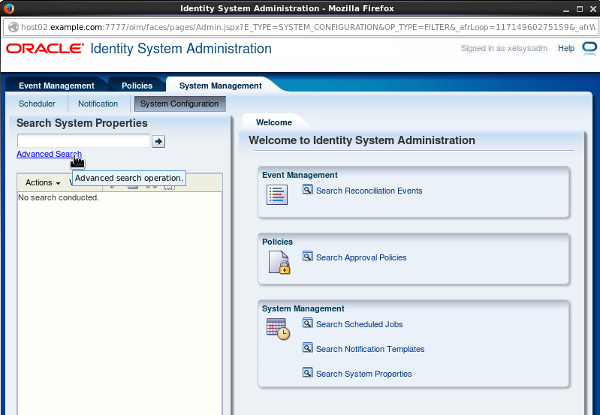Open Search Scheduled Jobs link

point(359,324)
